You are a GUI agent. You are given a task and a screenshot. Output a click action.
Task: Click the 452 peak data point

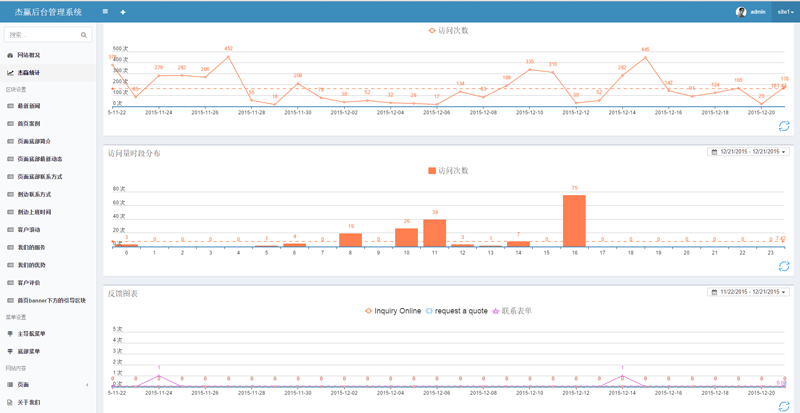click(x=229, y=57)
